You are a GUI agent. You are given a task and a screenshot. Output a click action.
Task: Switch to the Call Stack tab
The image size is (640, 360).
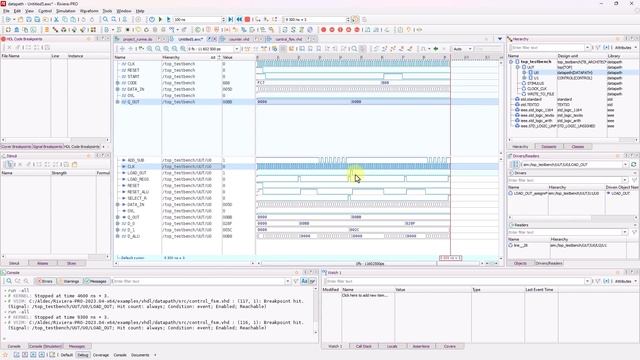click(363, 347)
